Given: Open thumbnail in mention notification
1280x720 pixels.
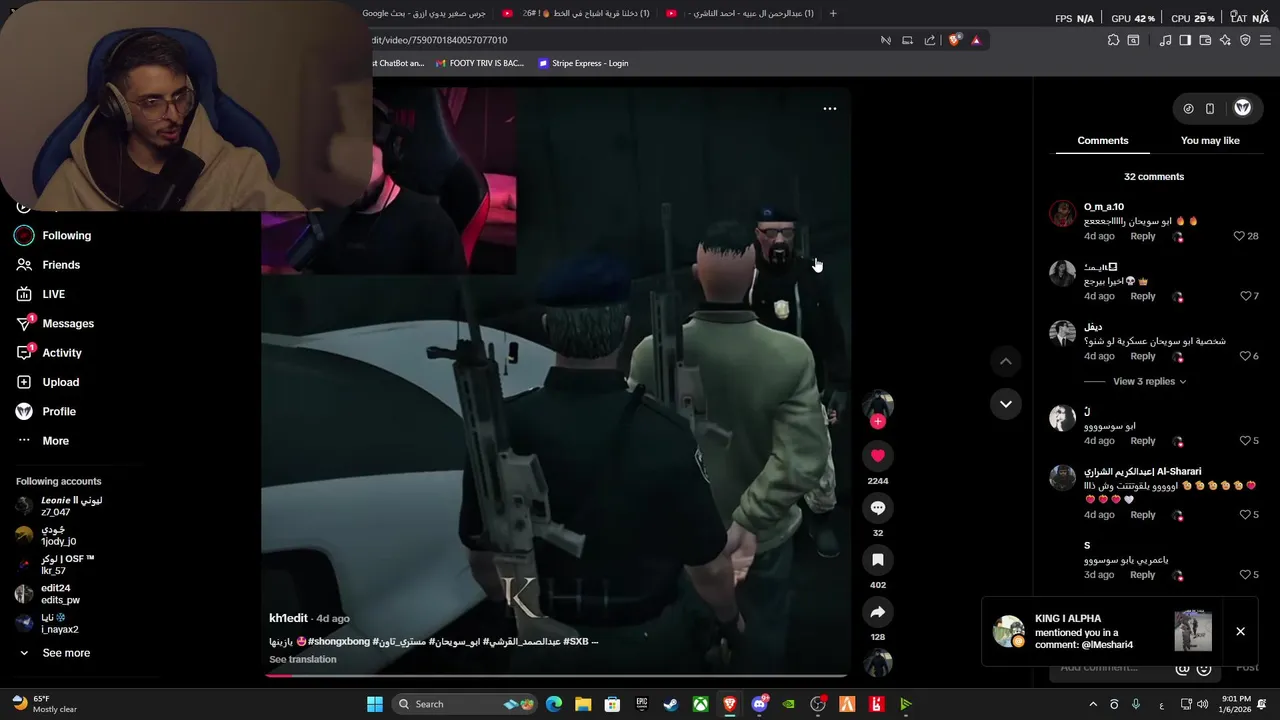Looking at the screenshot, I should (x=1193, y=631).
